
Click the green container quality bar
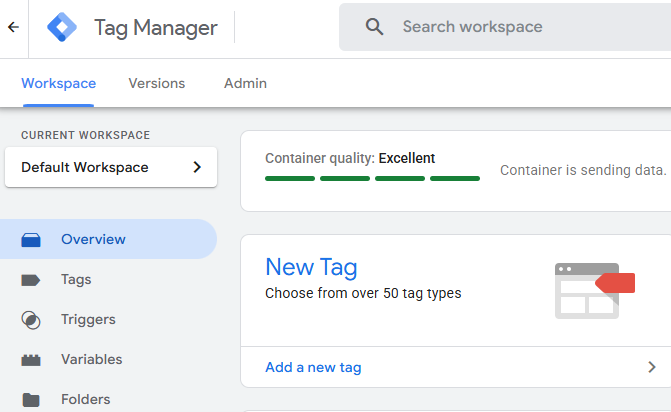pos(372,178)
